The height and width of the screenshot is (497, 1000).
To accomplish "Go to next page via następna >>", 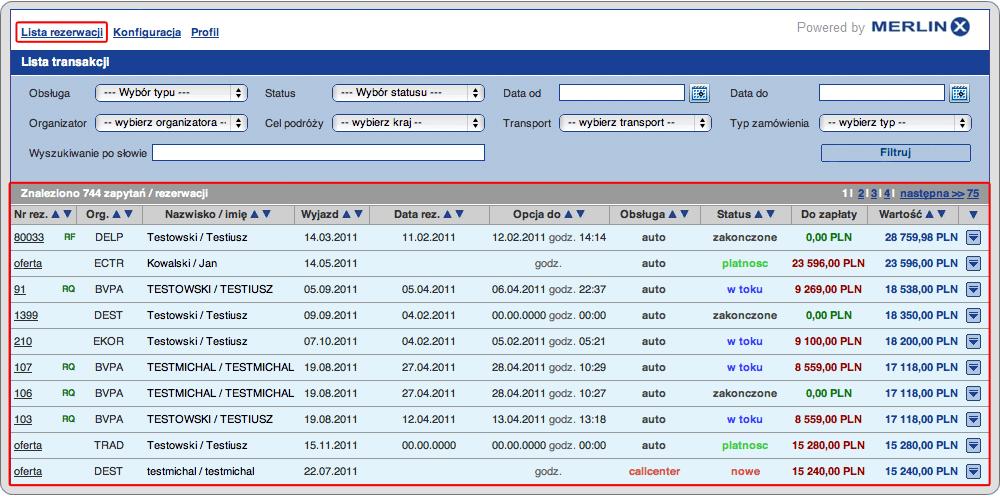I will tap(932, 193).
